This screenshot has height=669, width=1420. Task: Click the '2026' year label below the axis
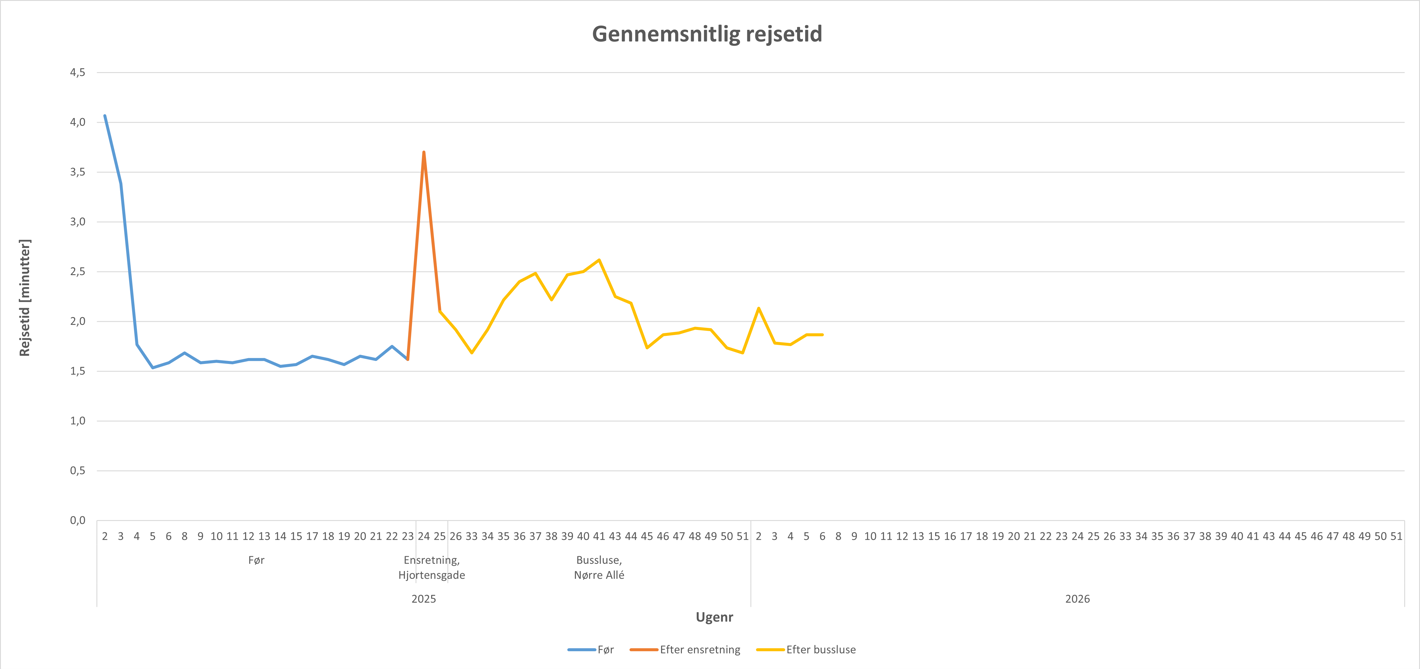pos(1077,599)
